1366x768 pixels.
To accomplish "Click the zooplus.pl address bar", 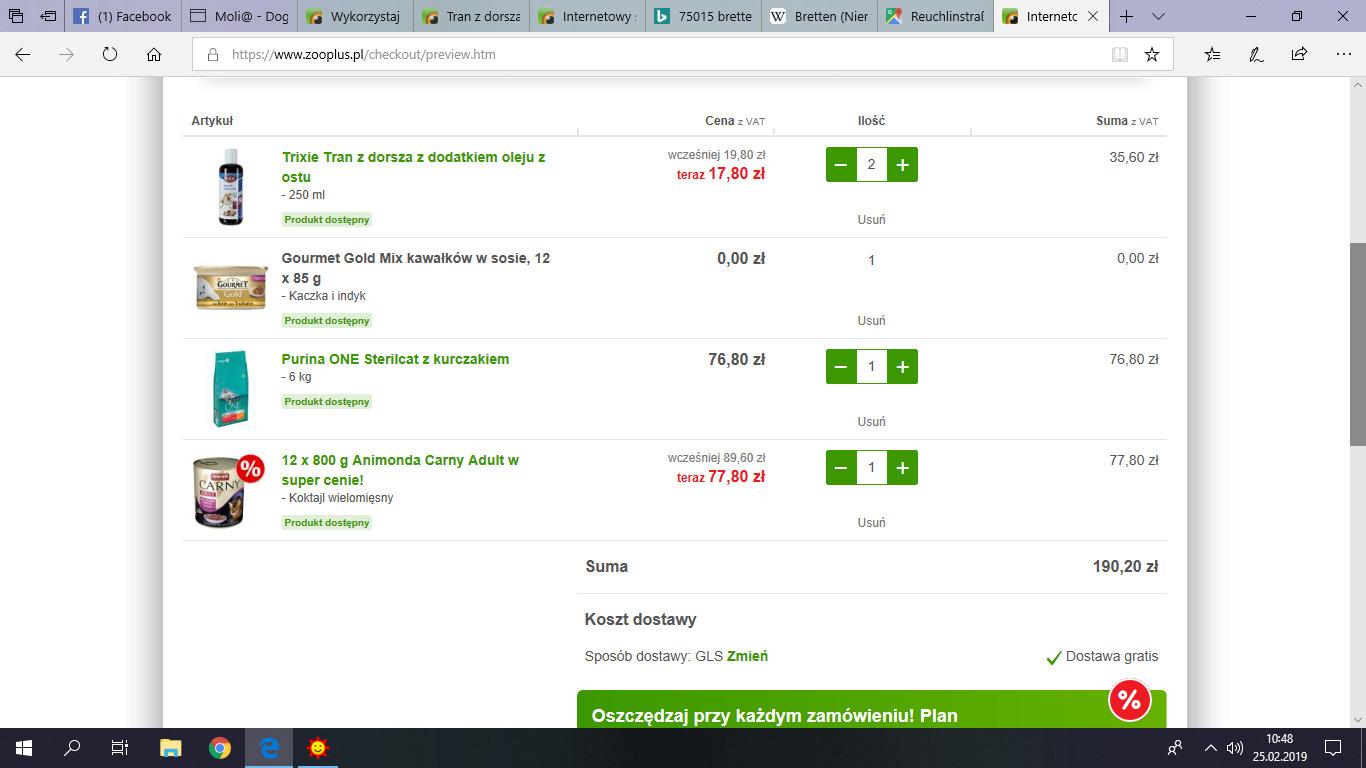I will click(x=650, y=55).
